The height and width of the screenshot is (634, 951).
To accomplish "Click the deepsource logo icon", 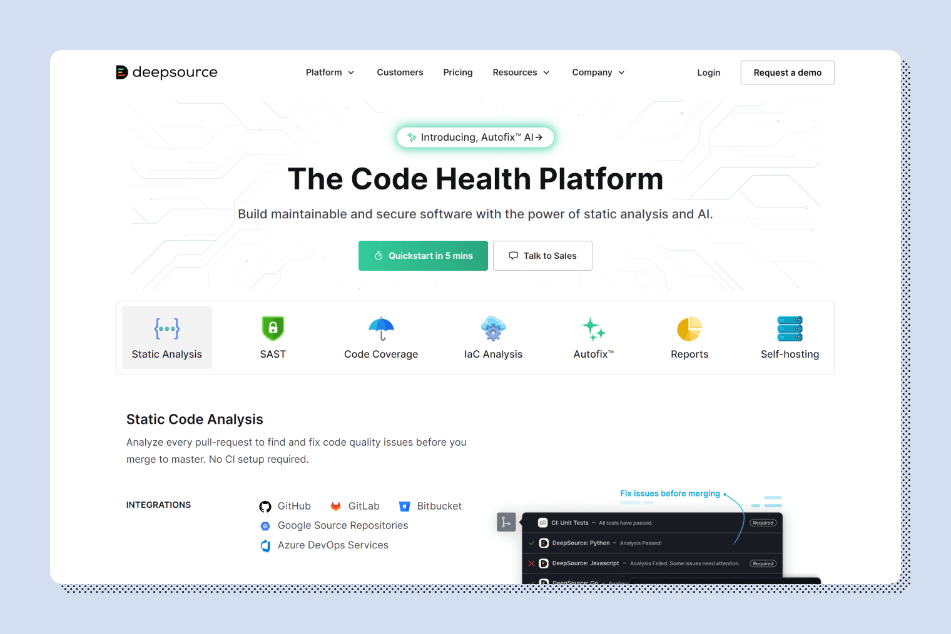I will point(121,73).
